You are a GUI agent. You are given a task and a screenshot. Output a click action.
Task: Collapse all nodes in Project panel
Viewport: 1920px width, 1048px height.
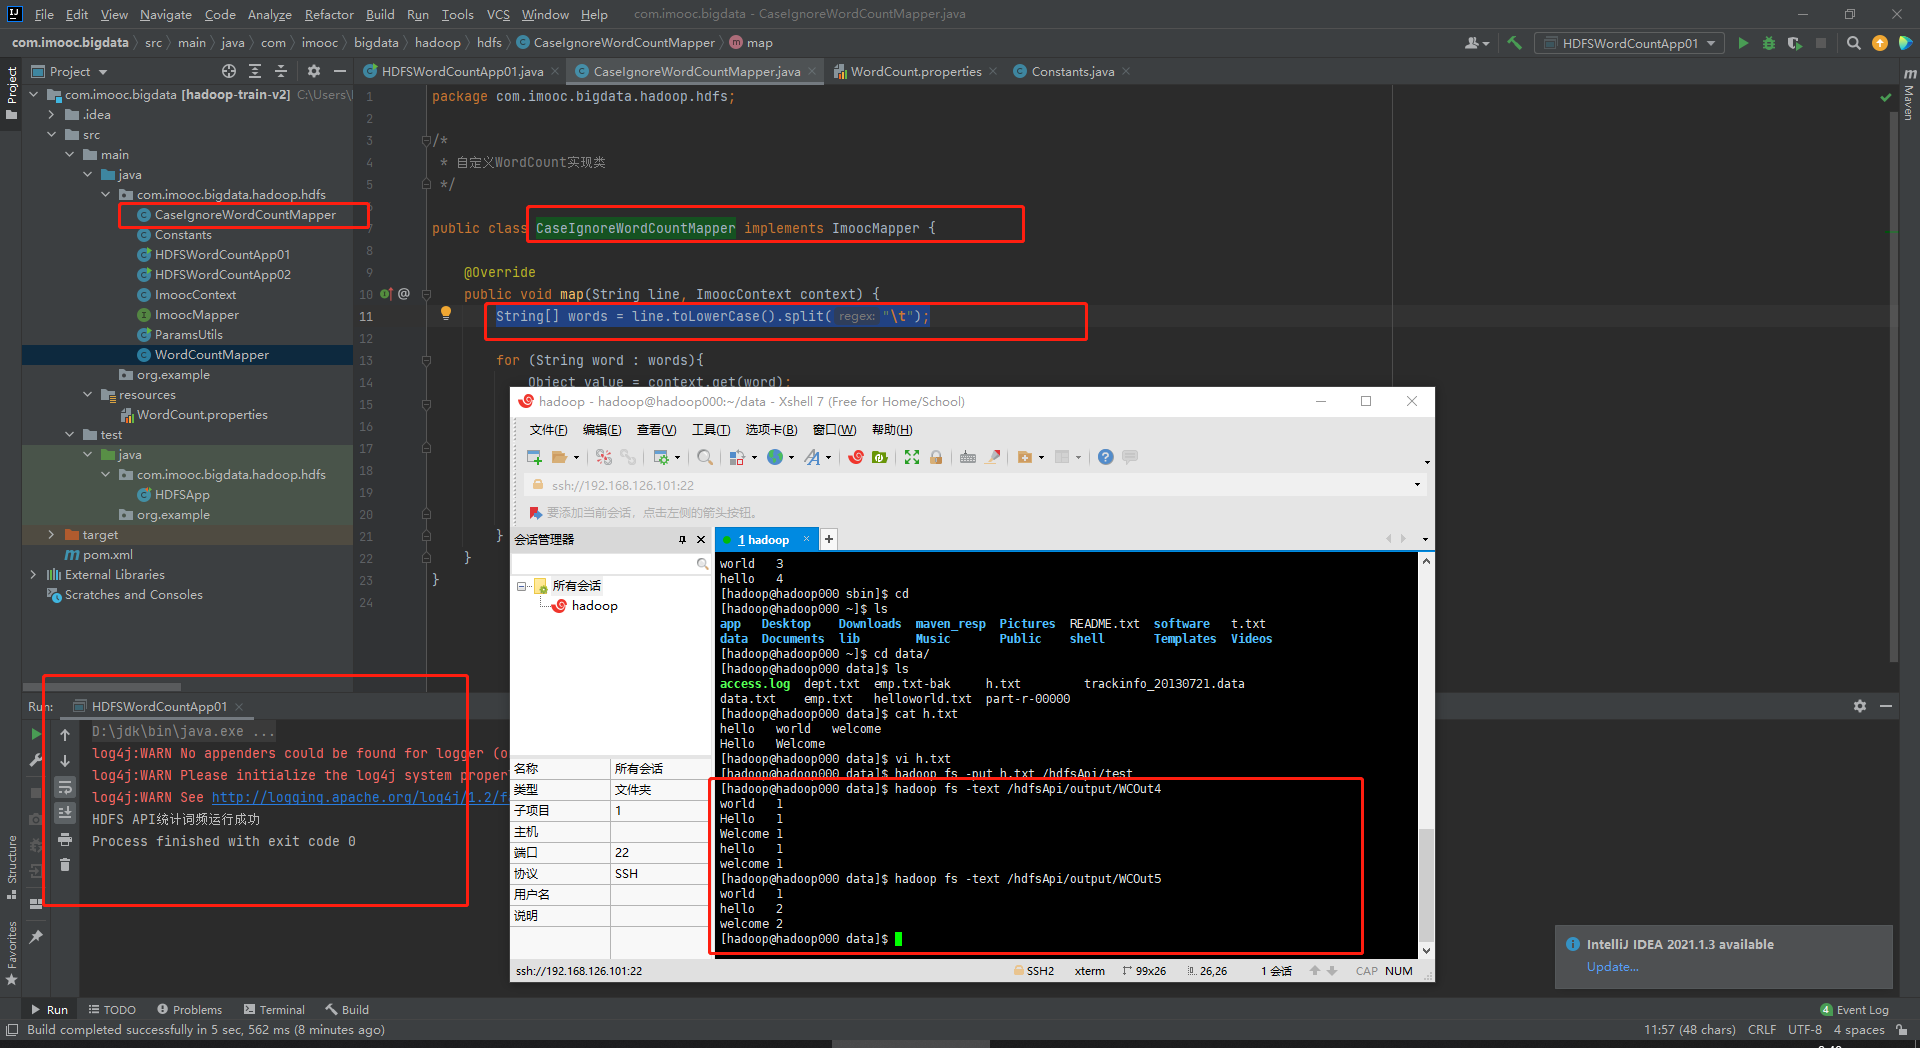(281, 71)
